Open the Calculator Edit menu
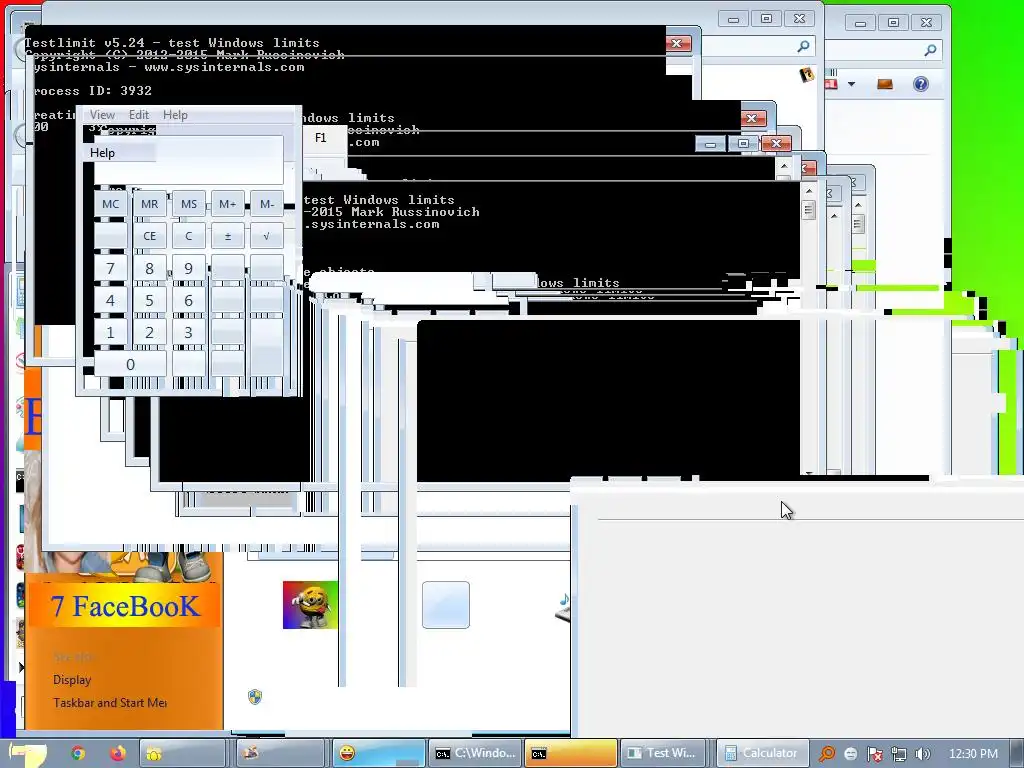The width and height of the screenshot is (1024, 768). click(138, 115)
